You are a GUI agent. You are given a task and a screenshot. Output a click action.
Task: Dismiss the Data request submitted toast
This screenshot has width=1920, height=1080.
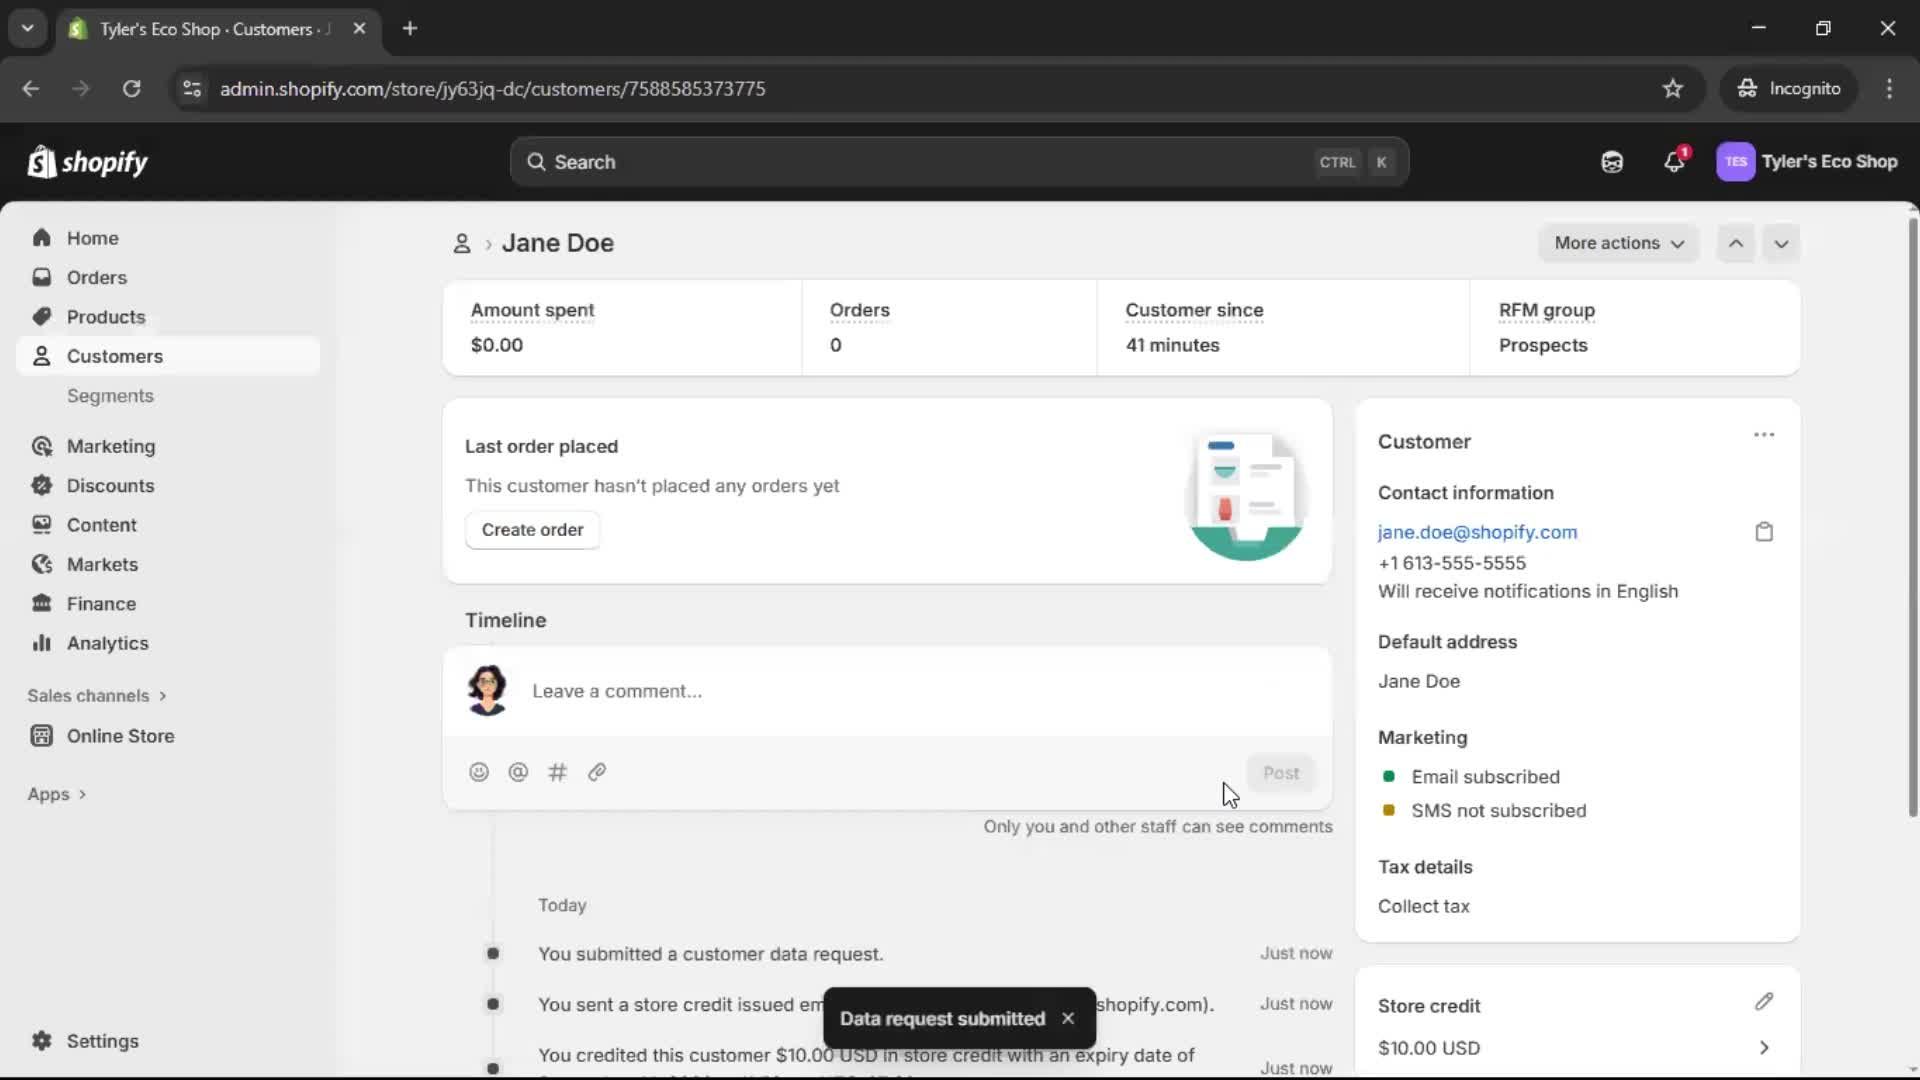click(1068, 1018)
